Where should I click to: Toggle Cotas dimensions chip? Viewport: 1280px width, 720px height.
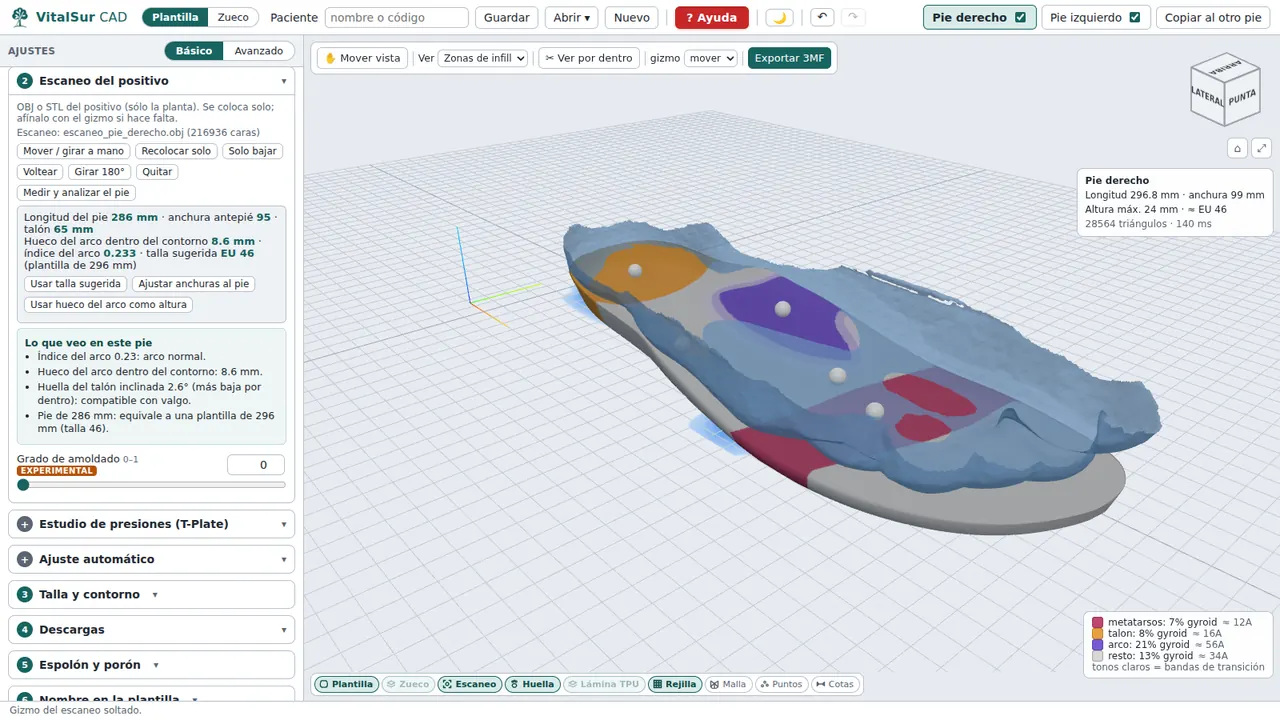coord(834,684)
